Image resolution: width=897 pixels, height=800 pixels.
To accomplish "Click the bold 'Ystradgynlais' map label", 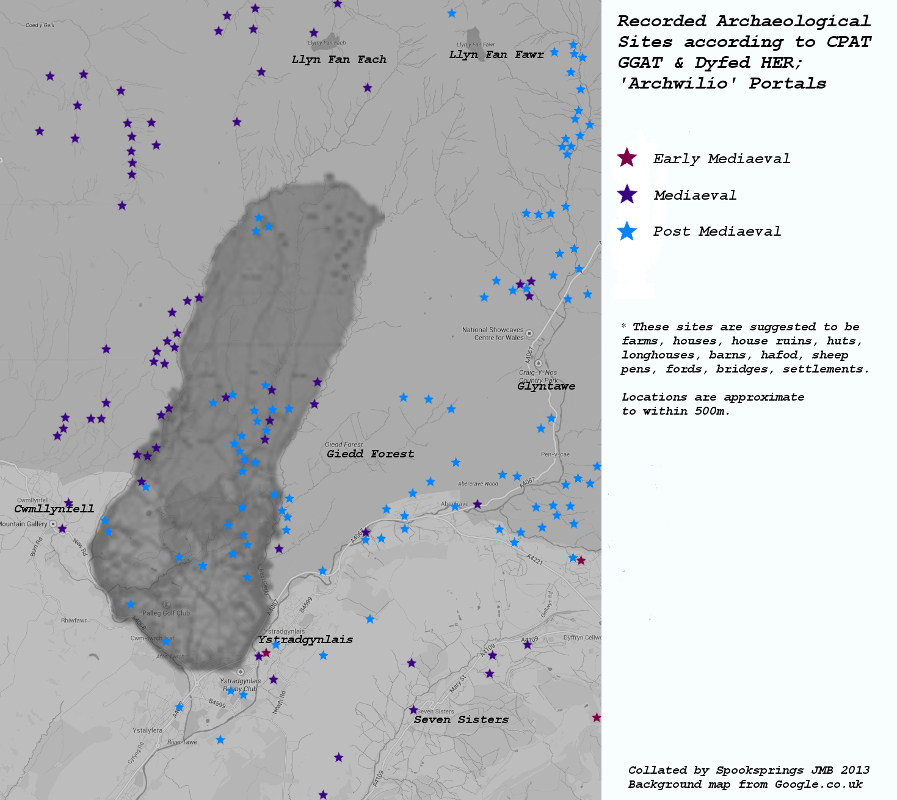I will [305, 640].
